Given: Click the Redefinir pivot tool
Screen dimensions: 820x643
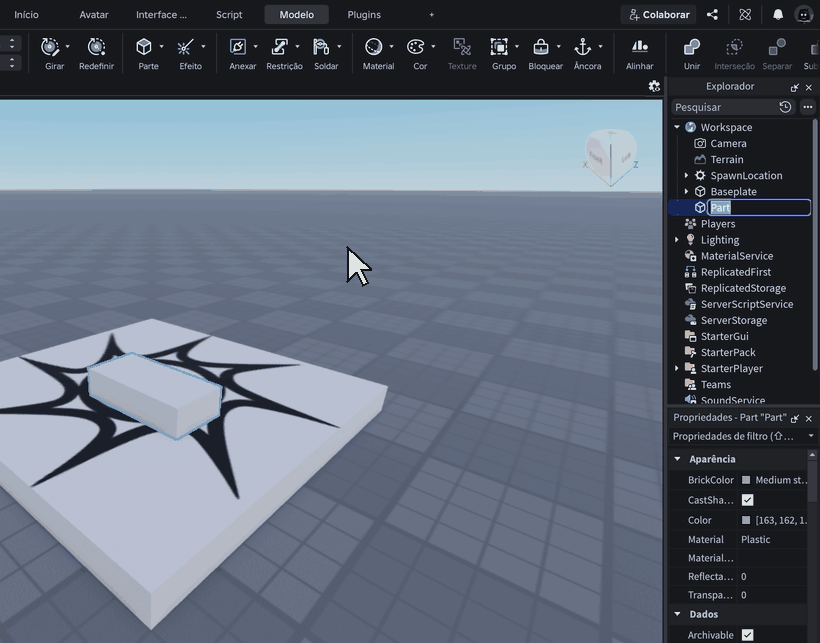Looking at the screenshot, I should 96,53.
